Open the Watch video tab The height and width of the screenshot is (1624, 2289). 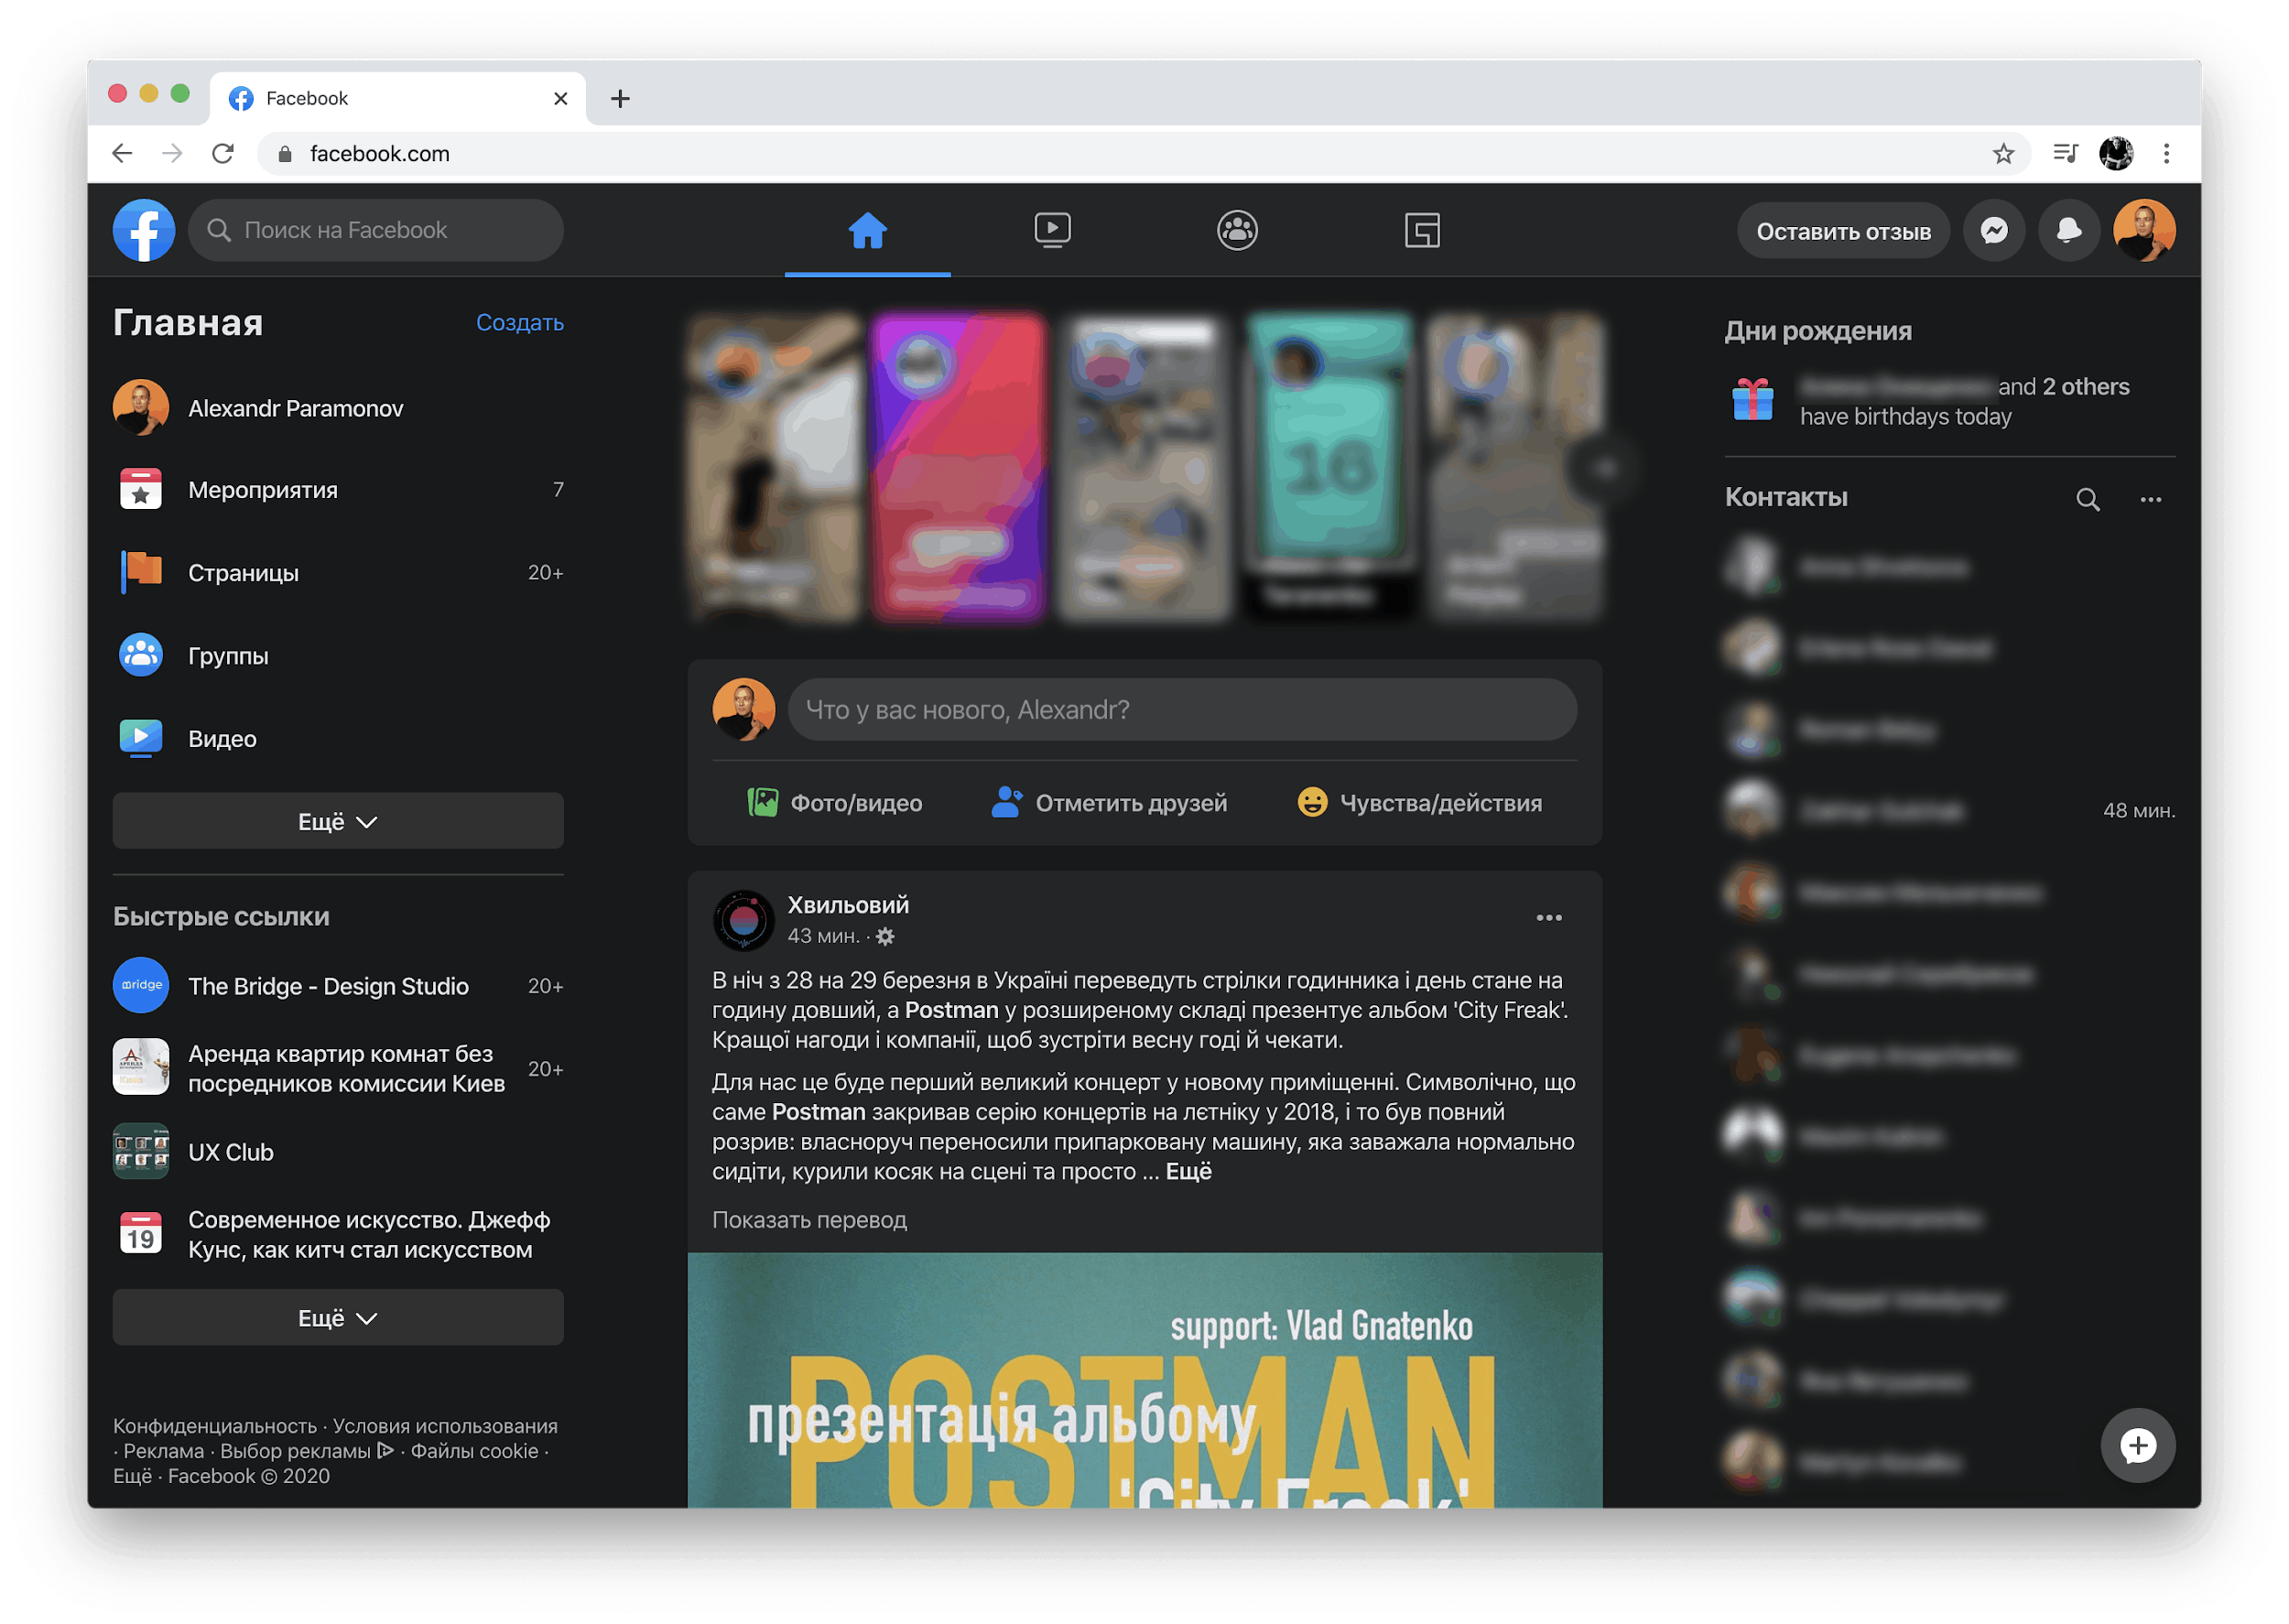tap(1052, 230)
